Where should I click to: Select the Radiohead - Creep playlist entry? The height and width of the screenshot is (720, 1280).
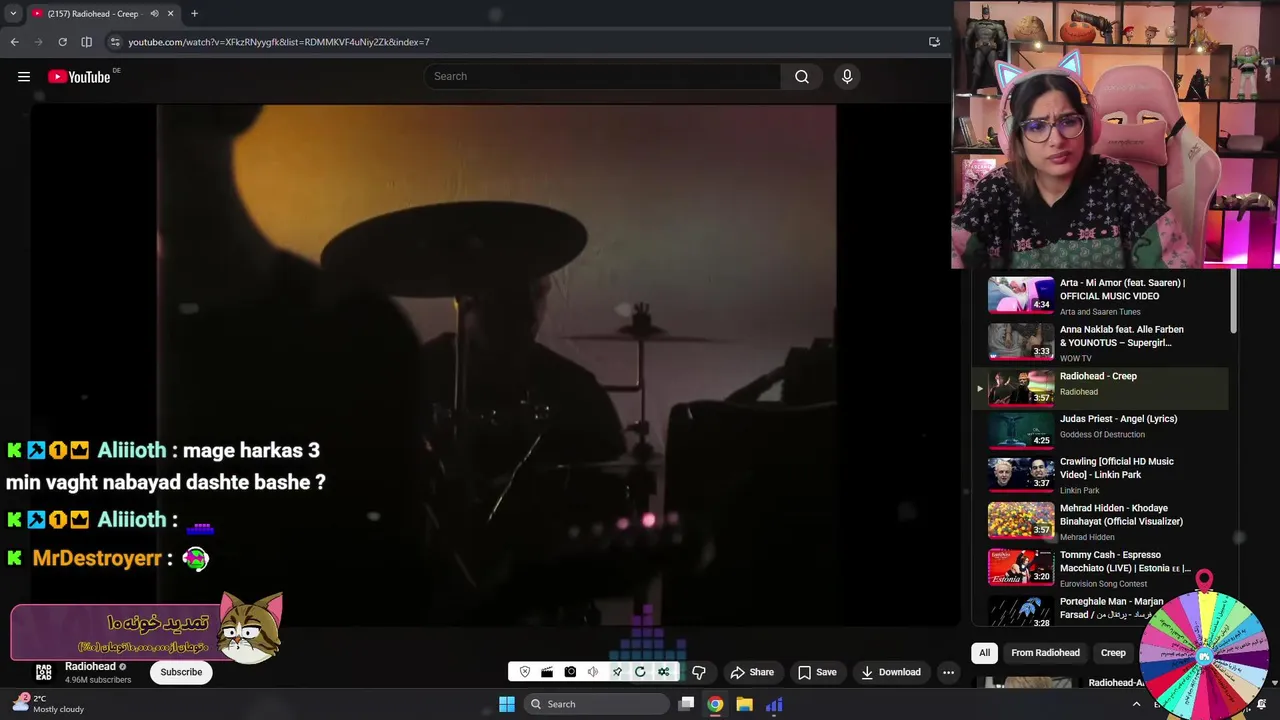point(1100,388)
